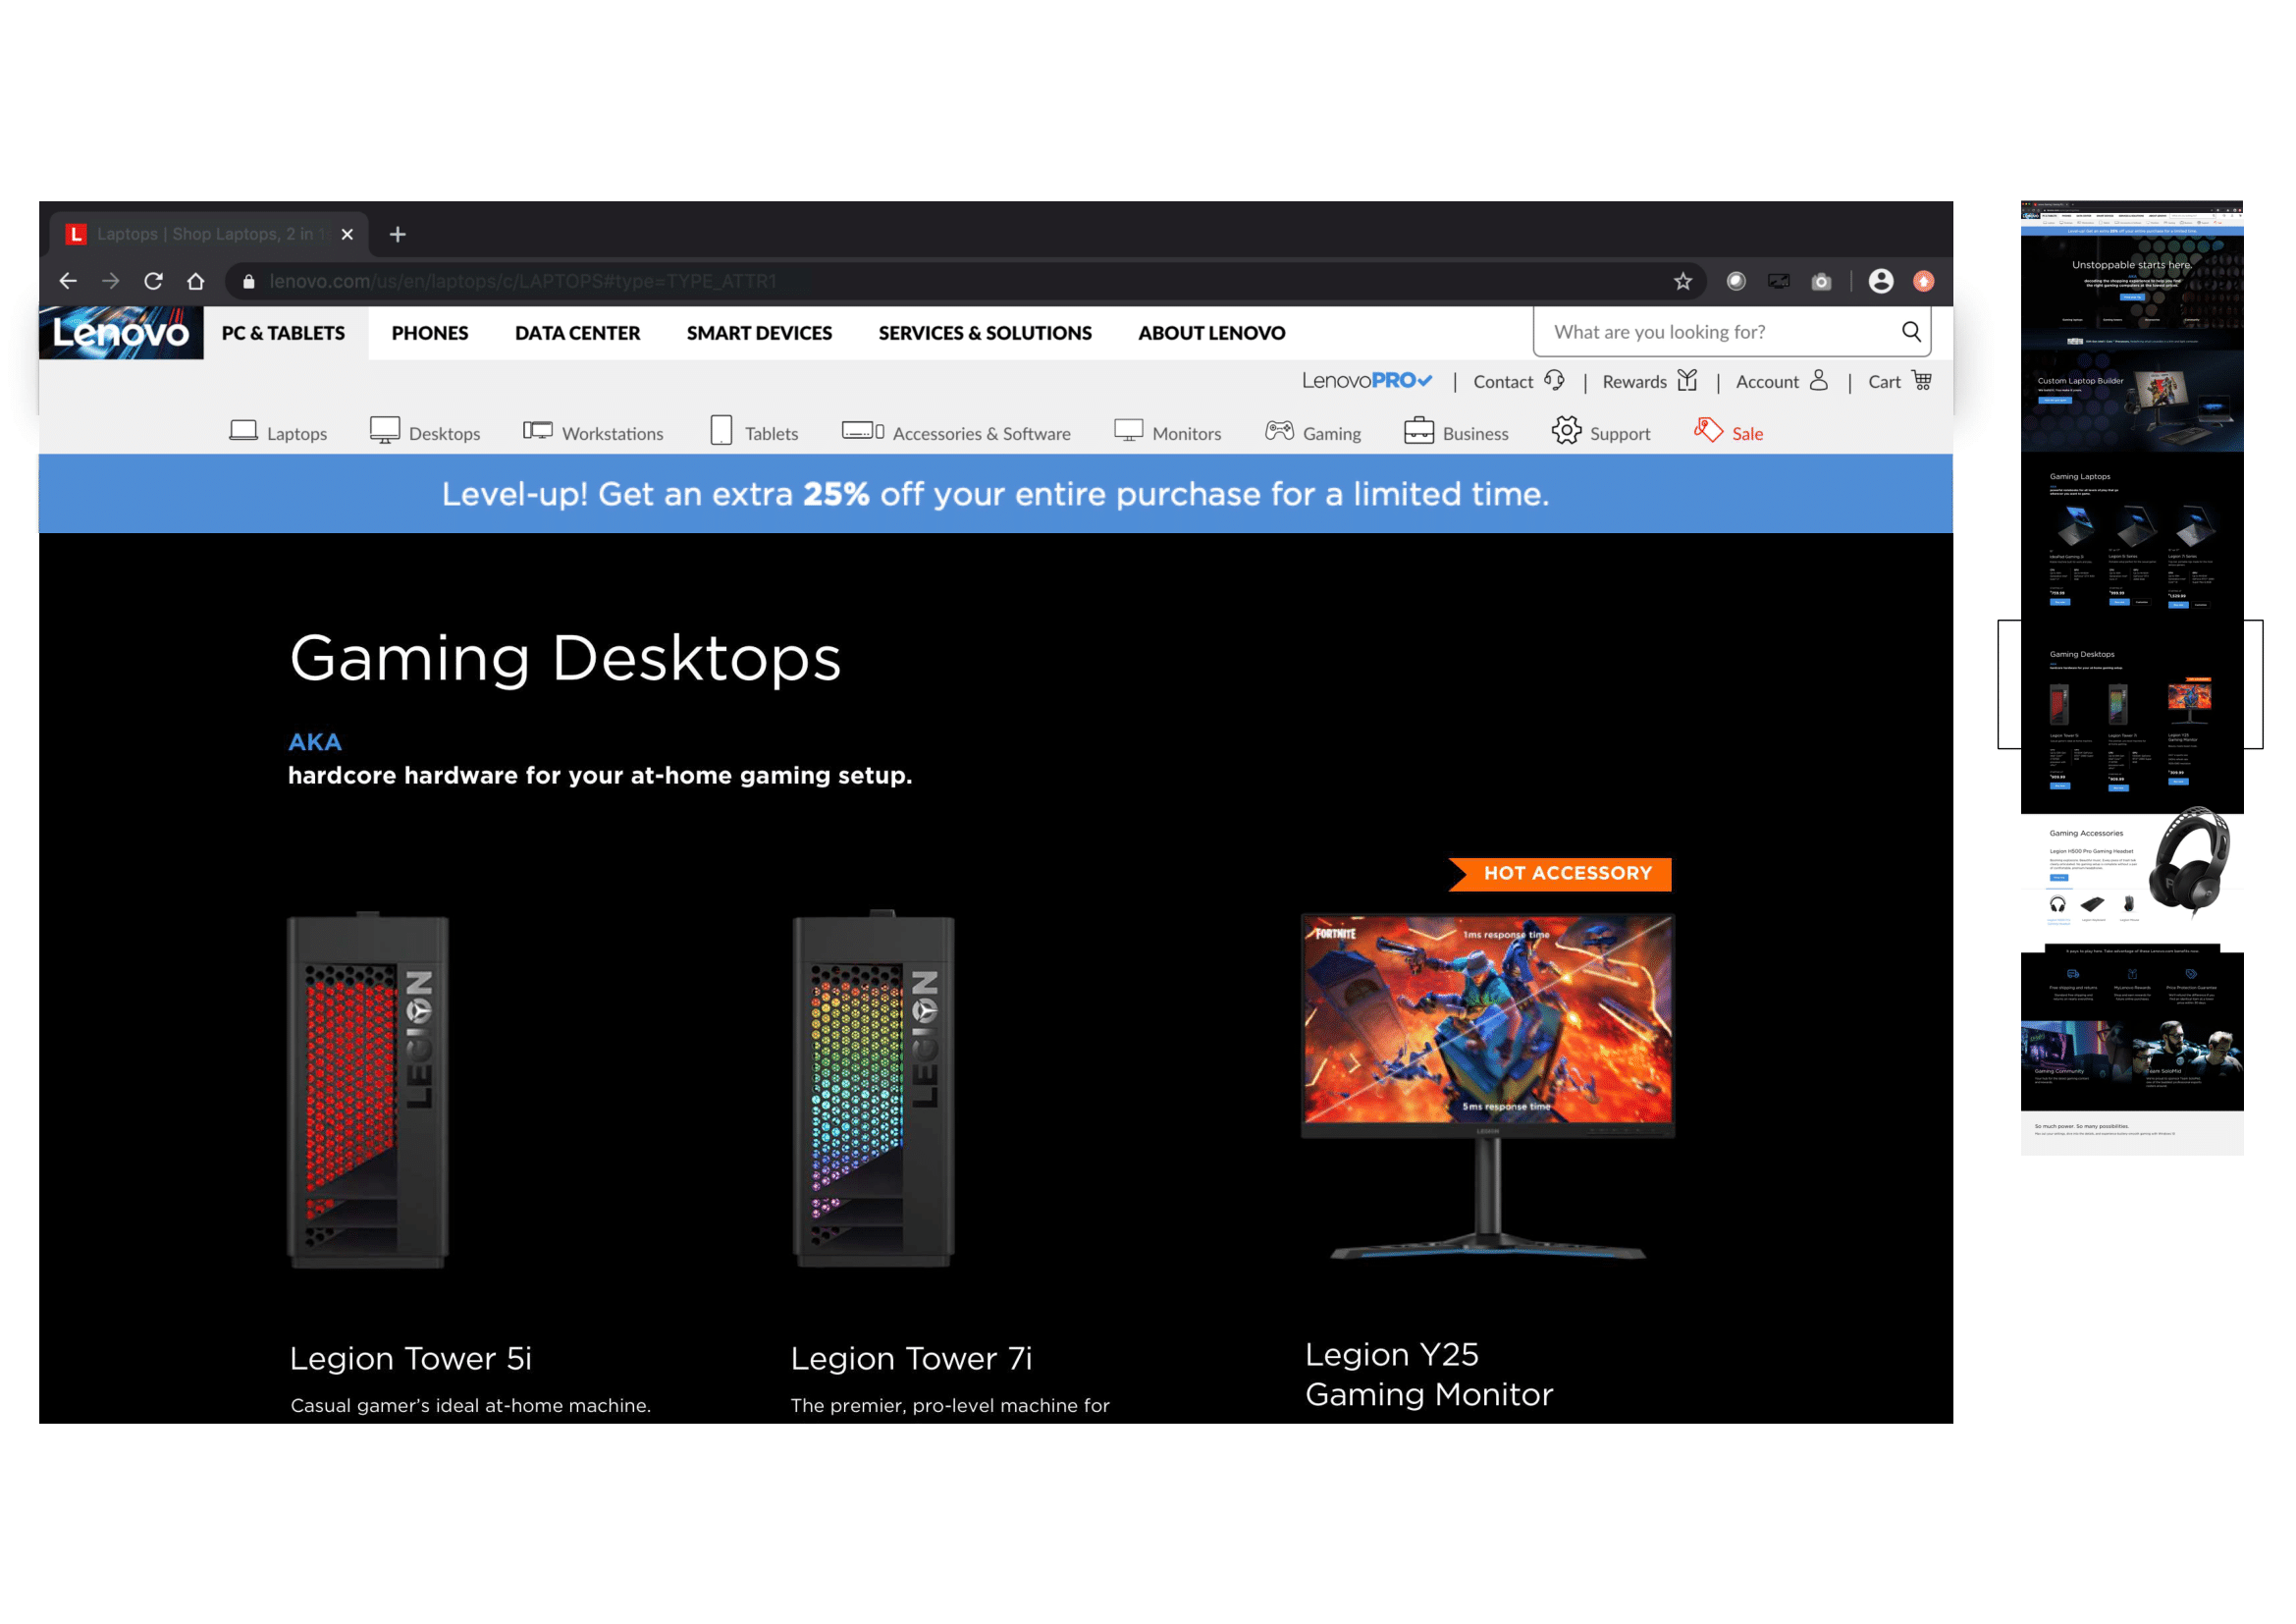The width and height of the screenshot is (2296, 1624).
Task: Open the shopping cart icon
Action: tap(1921, 380)
